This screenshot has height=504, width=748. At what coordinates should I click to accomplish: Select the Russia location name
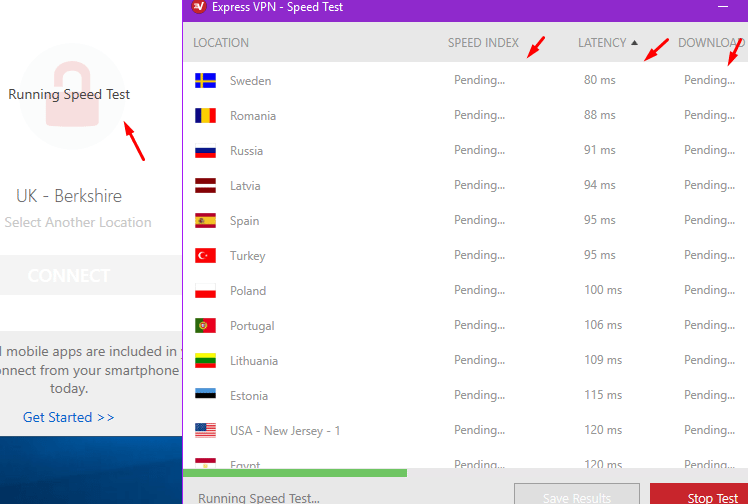tap(247, 151)
